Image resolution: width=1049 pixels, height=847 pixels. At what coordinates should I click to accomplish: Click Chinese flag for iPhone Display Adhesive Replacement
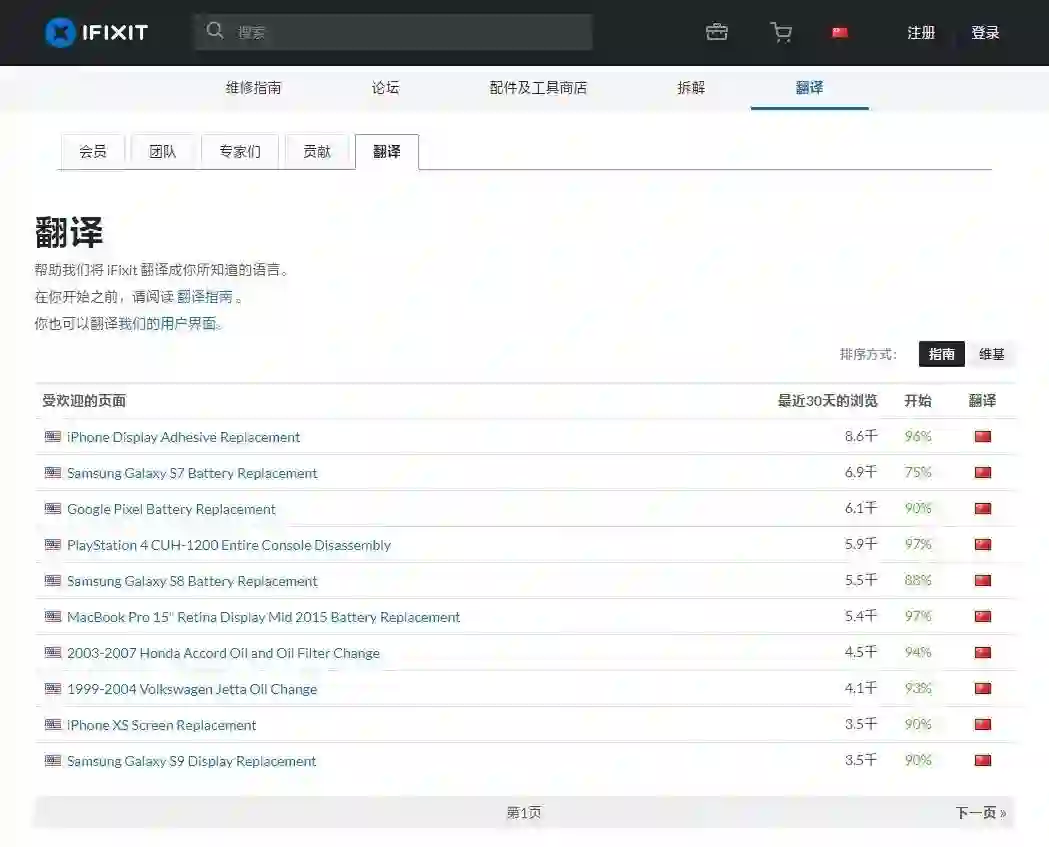pos(982,437)
